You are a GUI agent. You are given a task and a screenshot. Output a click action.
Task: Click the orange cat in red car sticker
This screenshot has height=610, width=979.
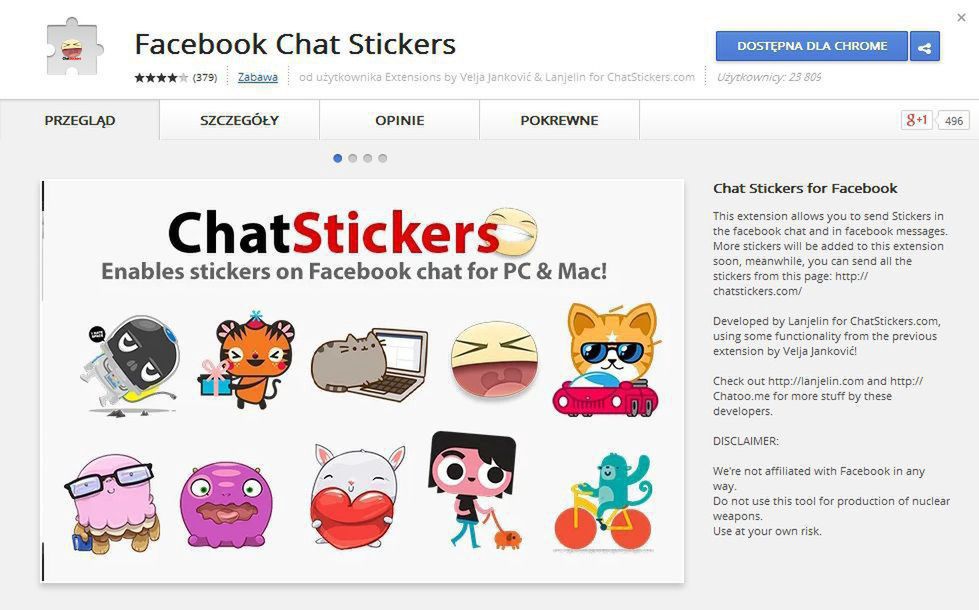point(606,360)
